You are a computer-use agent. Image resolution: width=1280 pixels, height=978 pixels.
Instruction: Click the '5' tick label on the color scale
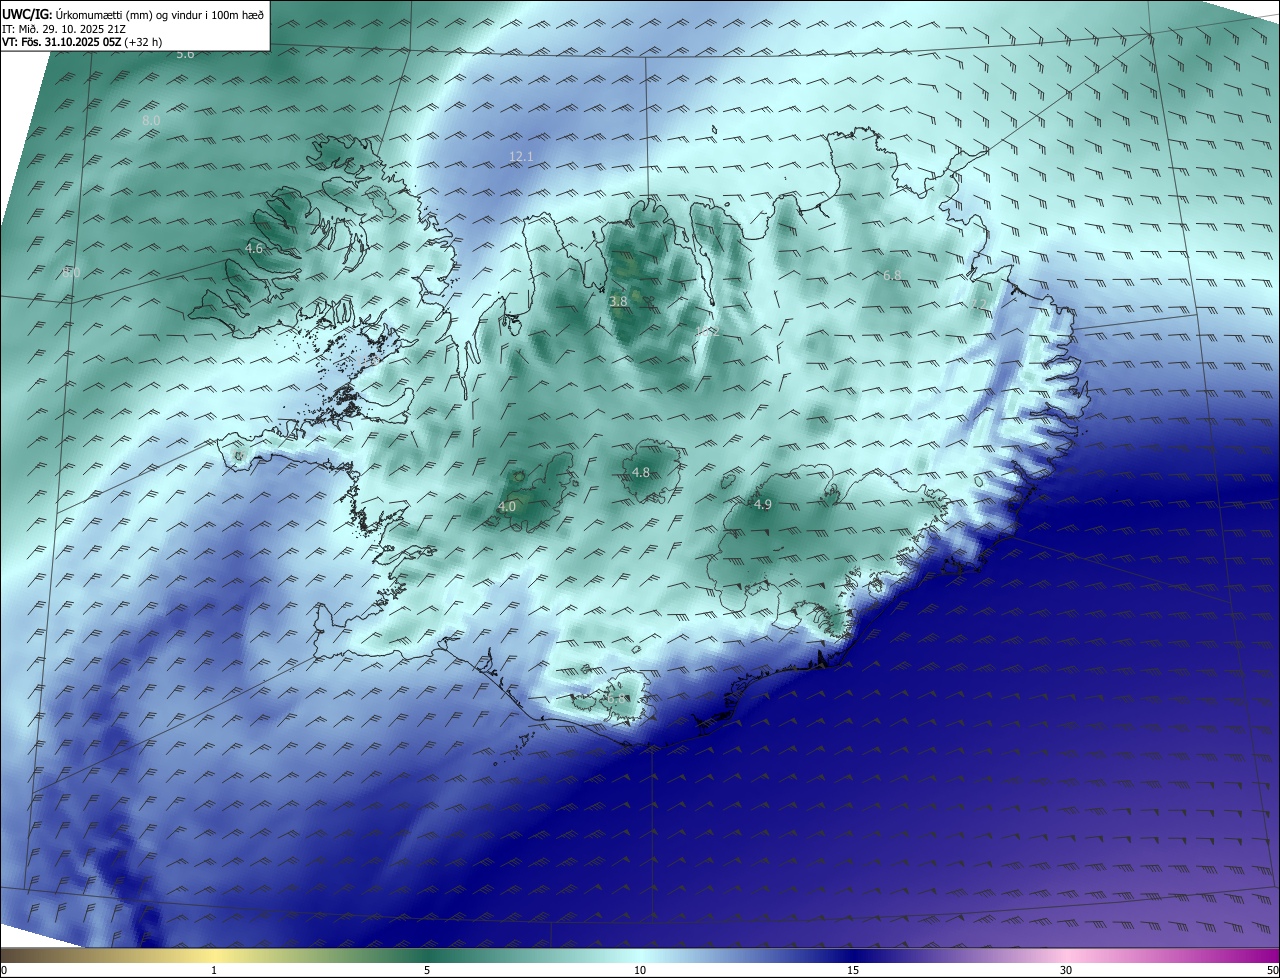[427, 970]
